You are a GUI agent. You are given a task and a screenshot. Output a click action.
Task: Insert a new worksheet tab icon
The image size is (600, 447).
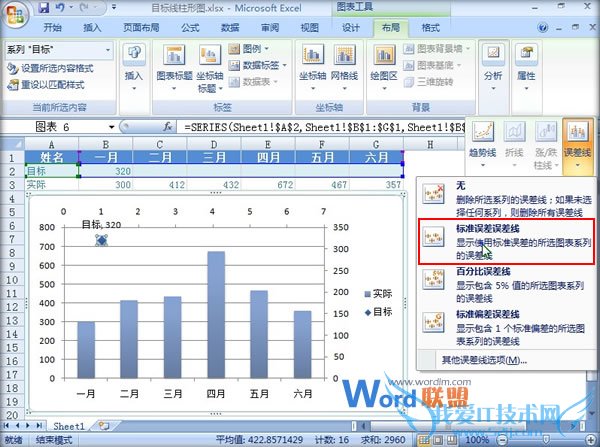(104, 426)
